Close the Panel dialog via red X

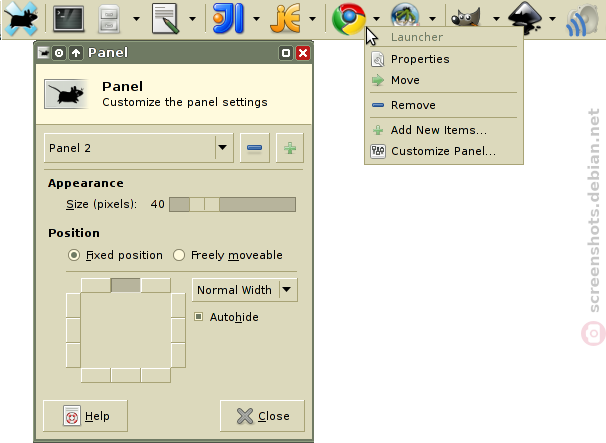pos(303,53)
